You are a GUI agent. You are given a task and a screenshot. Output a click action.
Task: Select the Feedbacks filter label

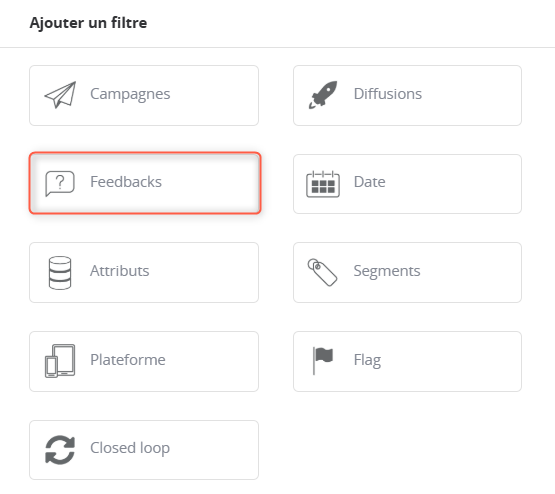click(126, 182)
